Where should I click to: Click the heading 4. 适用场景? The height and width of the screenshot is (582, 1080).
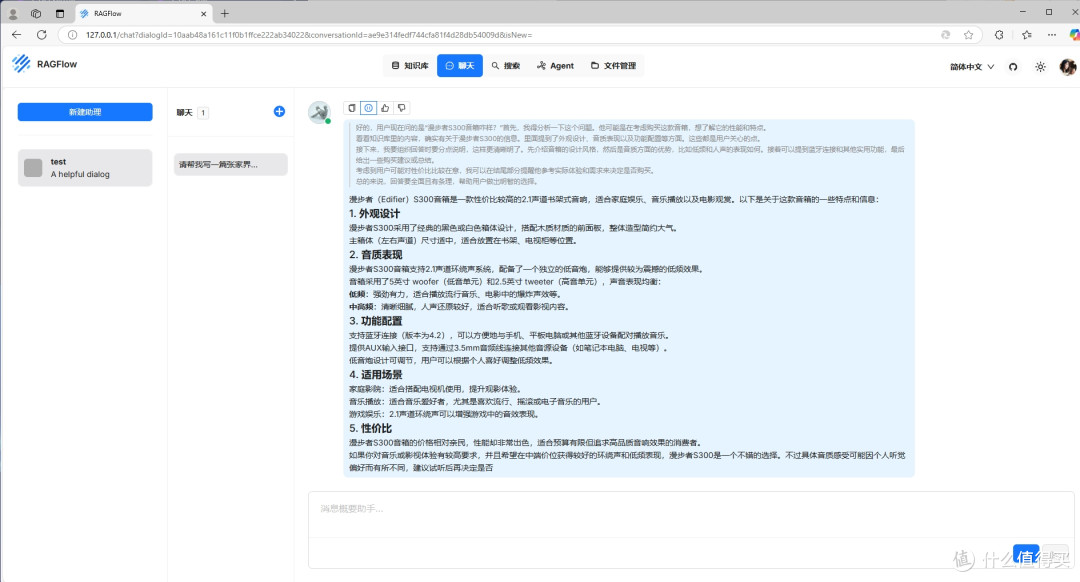point(375,375)
